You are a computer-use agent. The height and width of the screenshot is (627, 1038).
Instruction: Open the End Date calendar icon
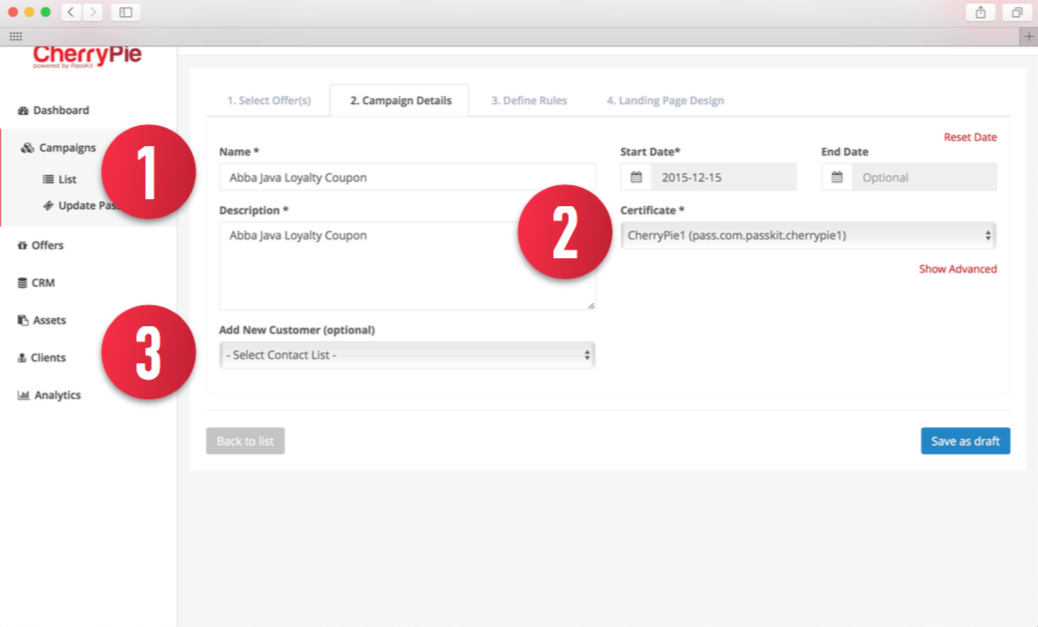click(x=837, y=177)
